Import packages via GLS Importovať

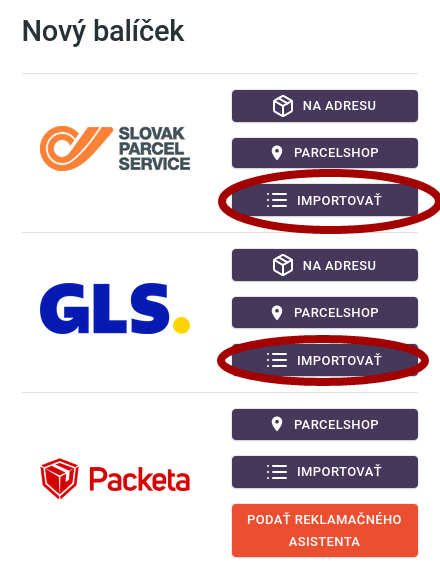click(x=325, y=360)
